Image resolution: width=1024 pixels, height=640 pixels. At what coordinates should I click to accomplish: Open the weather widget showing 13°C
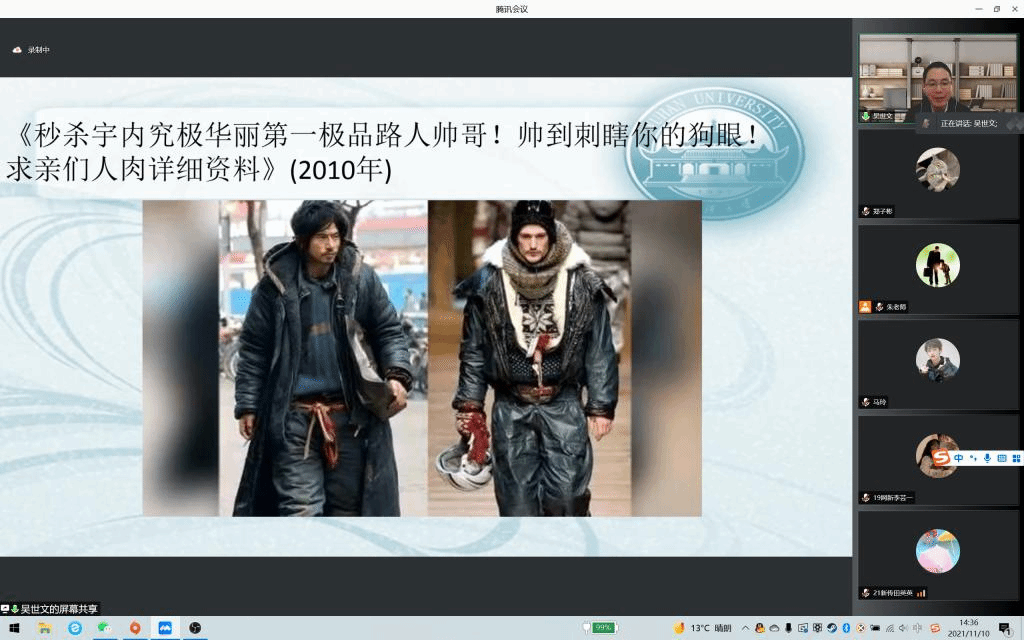[x=706, y=628]
